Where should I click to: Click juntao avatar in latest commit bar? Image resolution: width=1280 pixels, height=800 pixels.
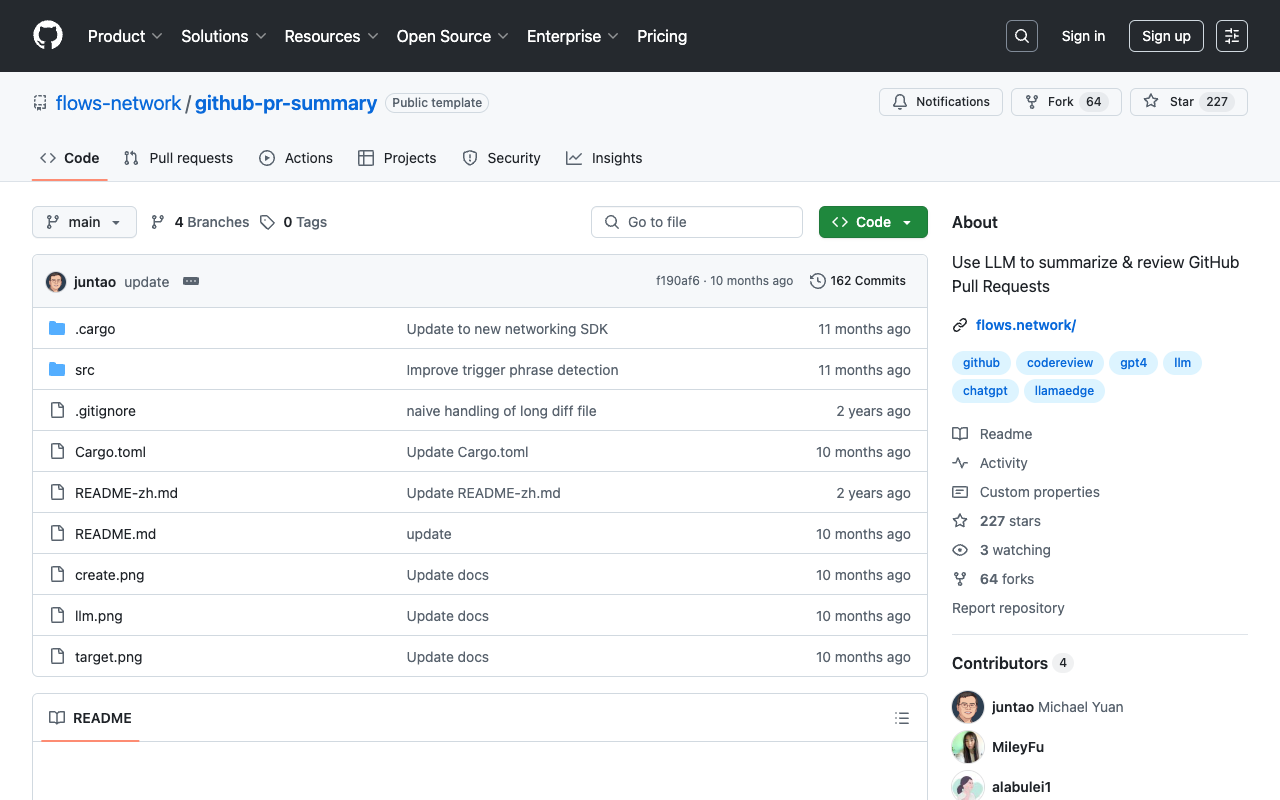[x=56, y=282]
